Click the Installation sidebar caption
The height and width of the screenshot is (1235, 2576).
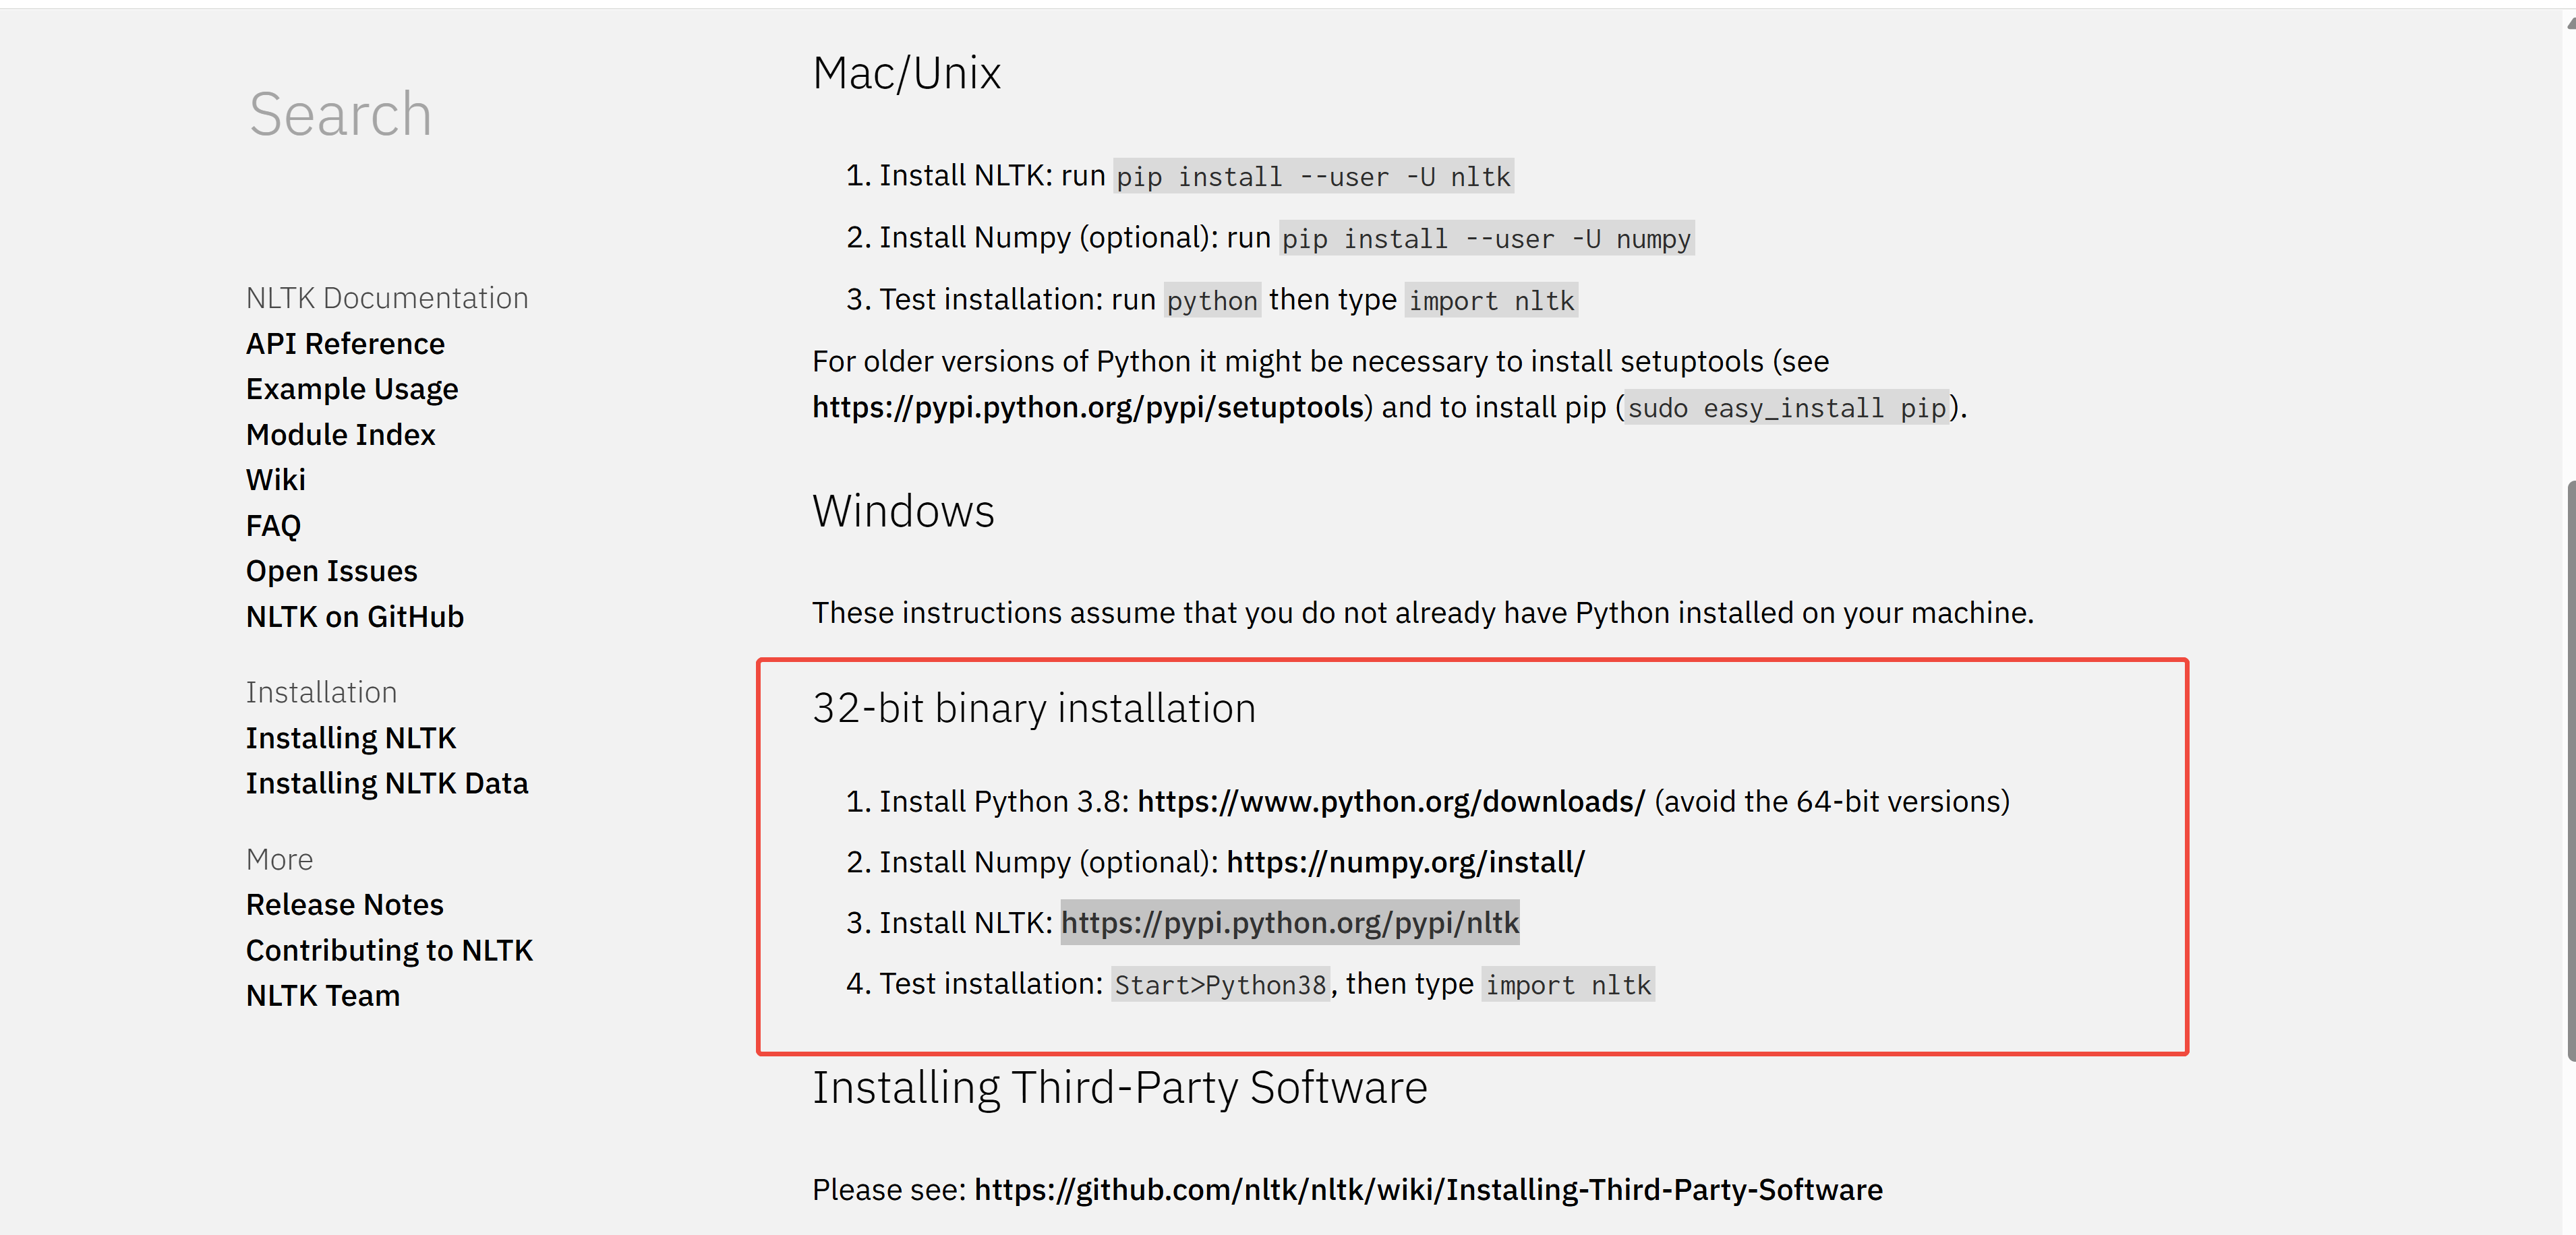(x=321, y=692)
